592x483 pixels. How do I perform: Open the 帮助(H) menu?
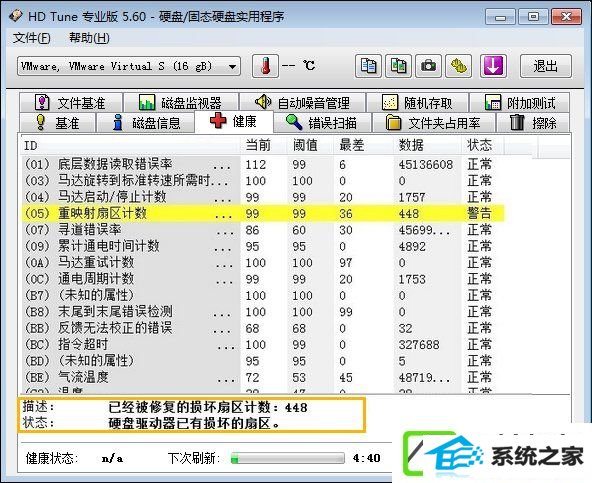(89, 38)
